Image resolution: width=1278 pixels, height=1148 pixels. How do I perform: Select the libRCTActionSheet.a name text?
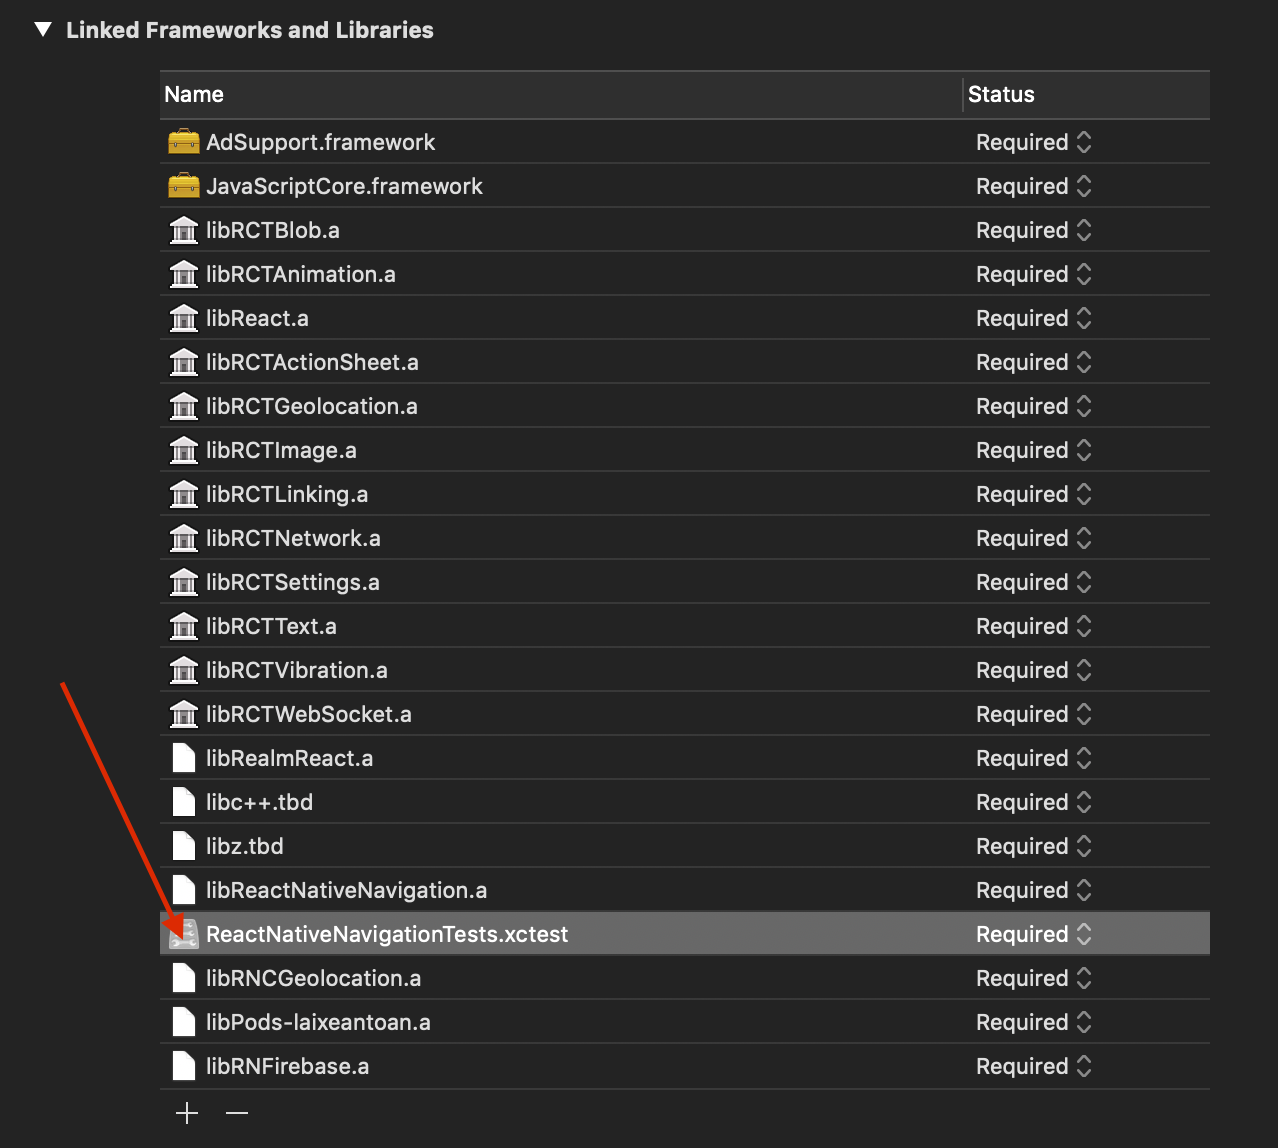312,362
